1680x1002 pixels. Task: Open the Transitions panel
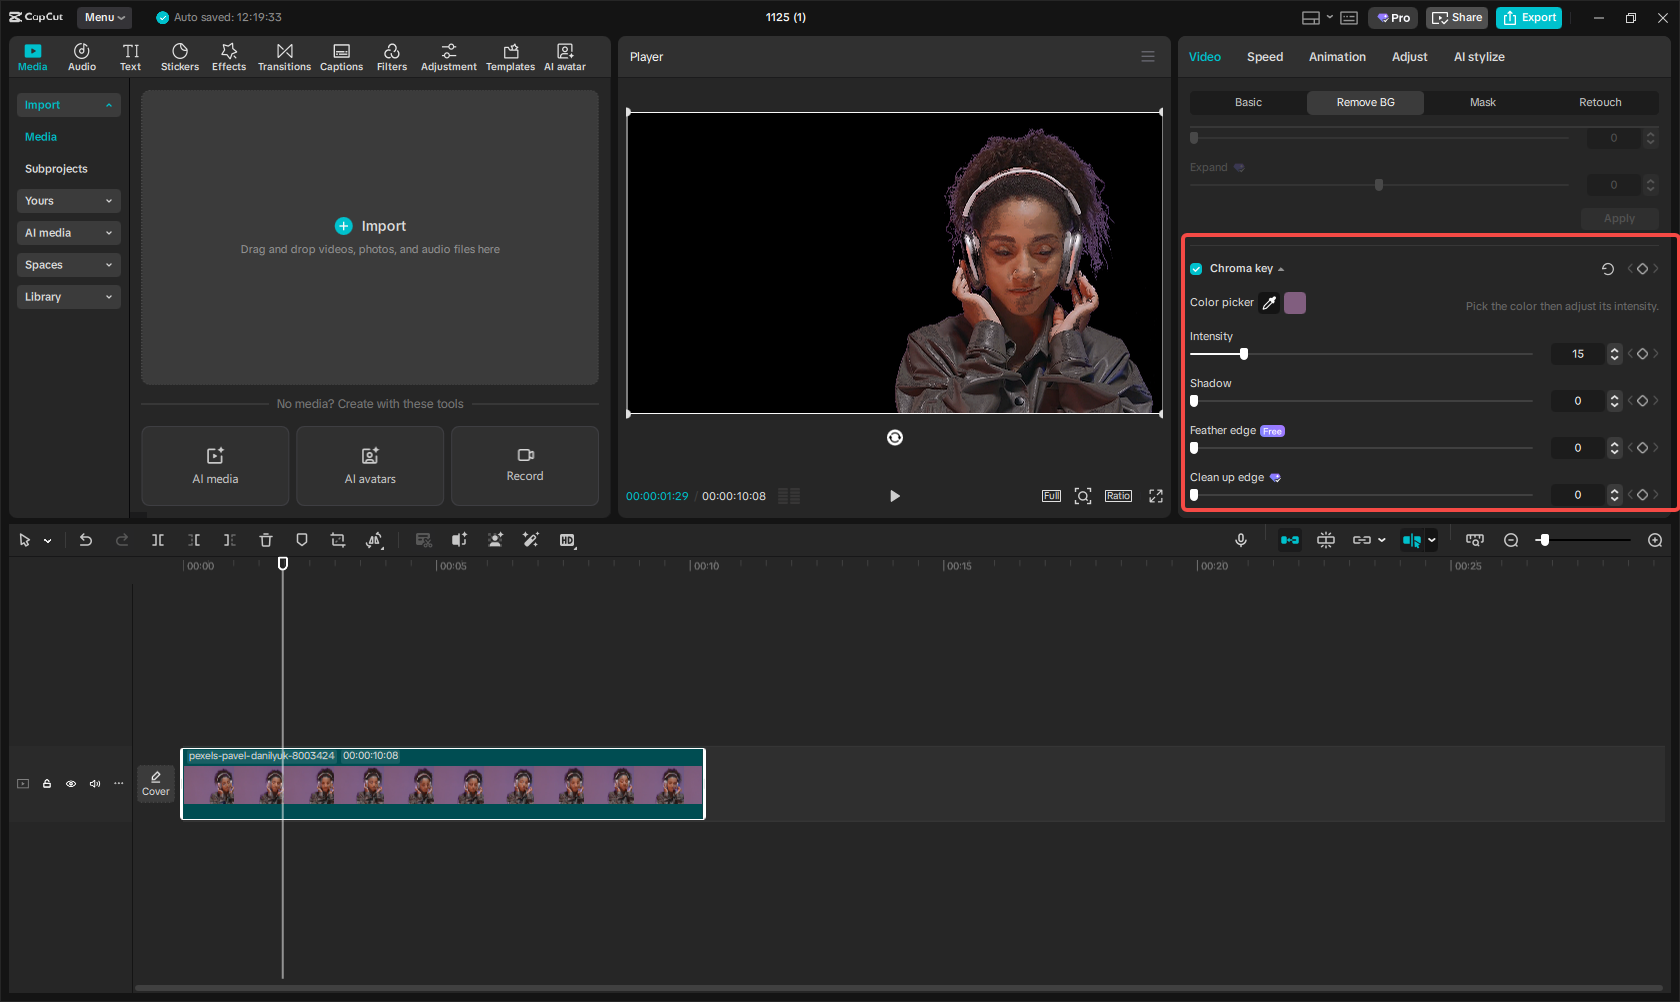coord(284,56)
